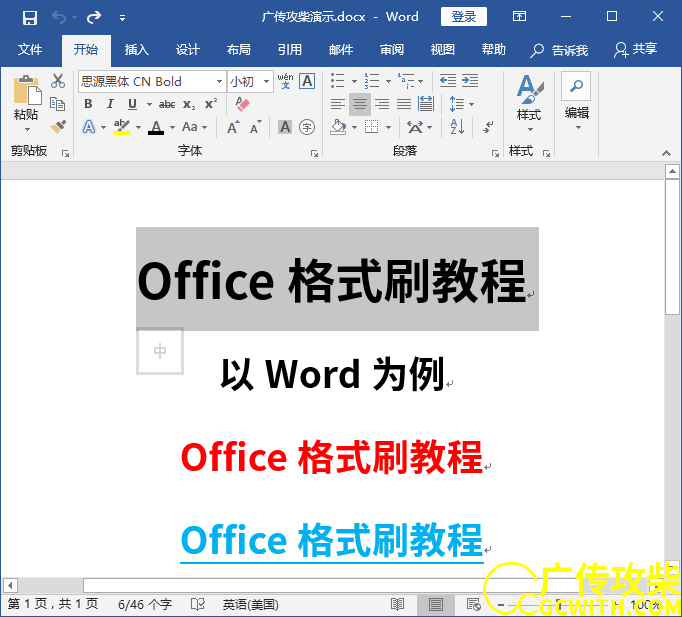Viewport: 682px width, 617px height.
Task: Click vertical scrollbar up arrow
Action: pos(672,171)
